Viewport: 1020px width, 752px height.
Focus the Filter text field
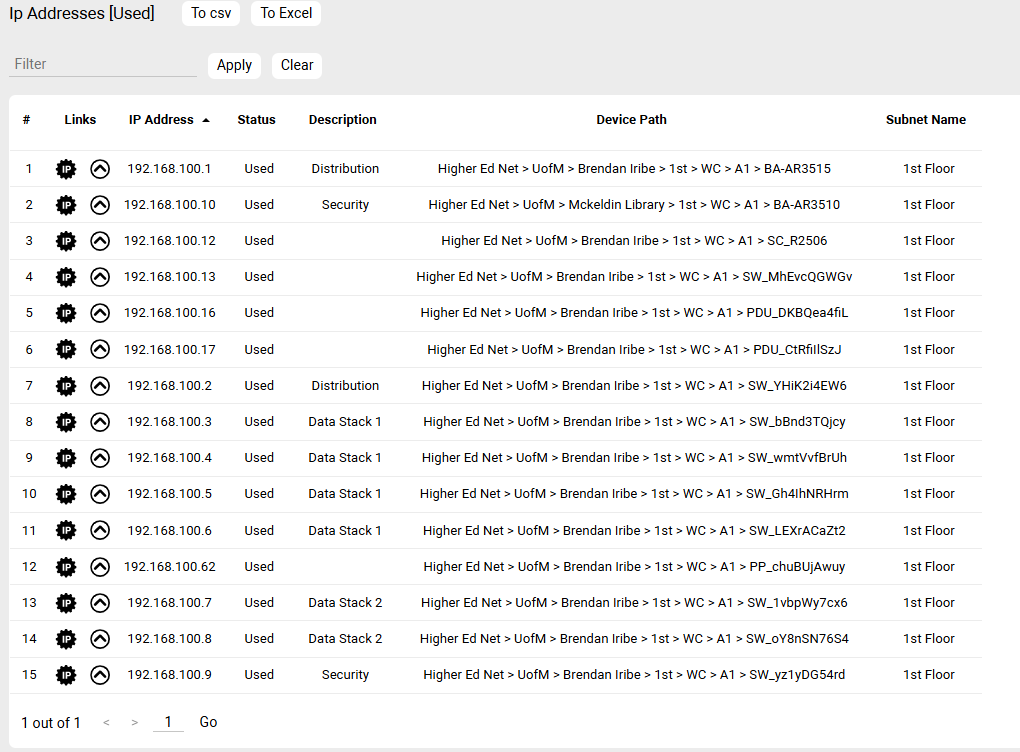pos(103,64)
